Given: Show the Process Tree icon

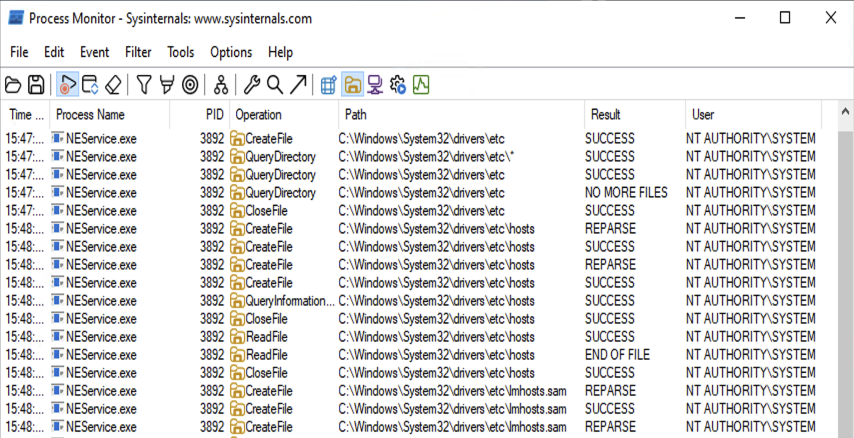Looking at the screenshot, I should [221, 85].
